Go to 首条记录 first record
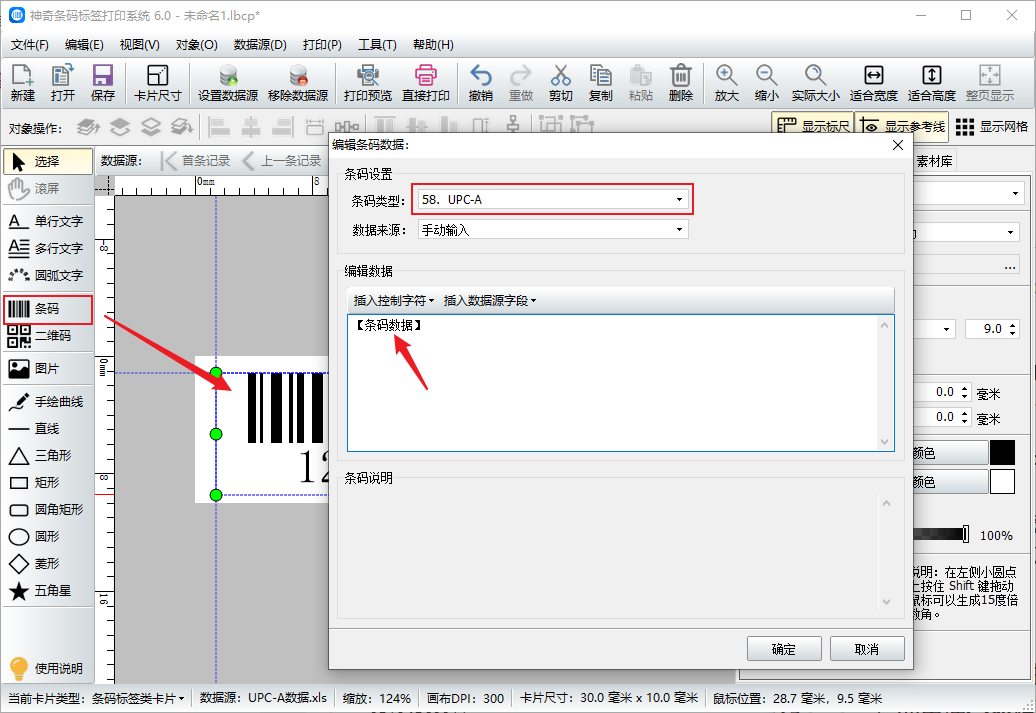Viewport: 1036px width, 713px height. click(196, 161)
